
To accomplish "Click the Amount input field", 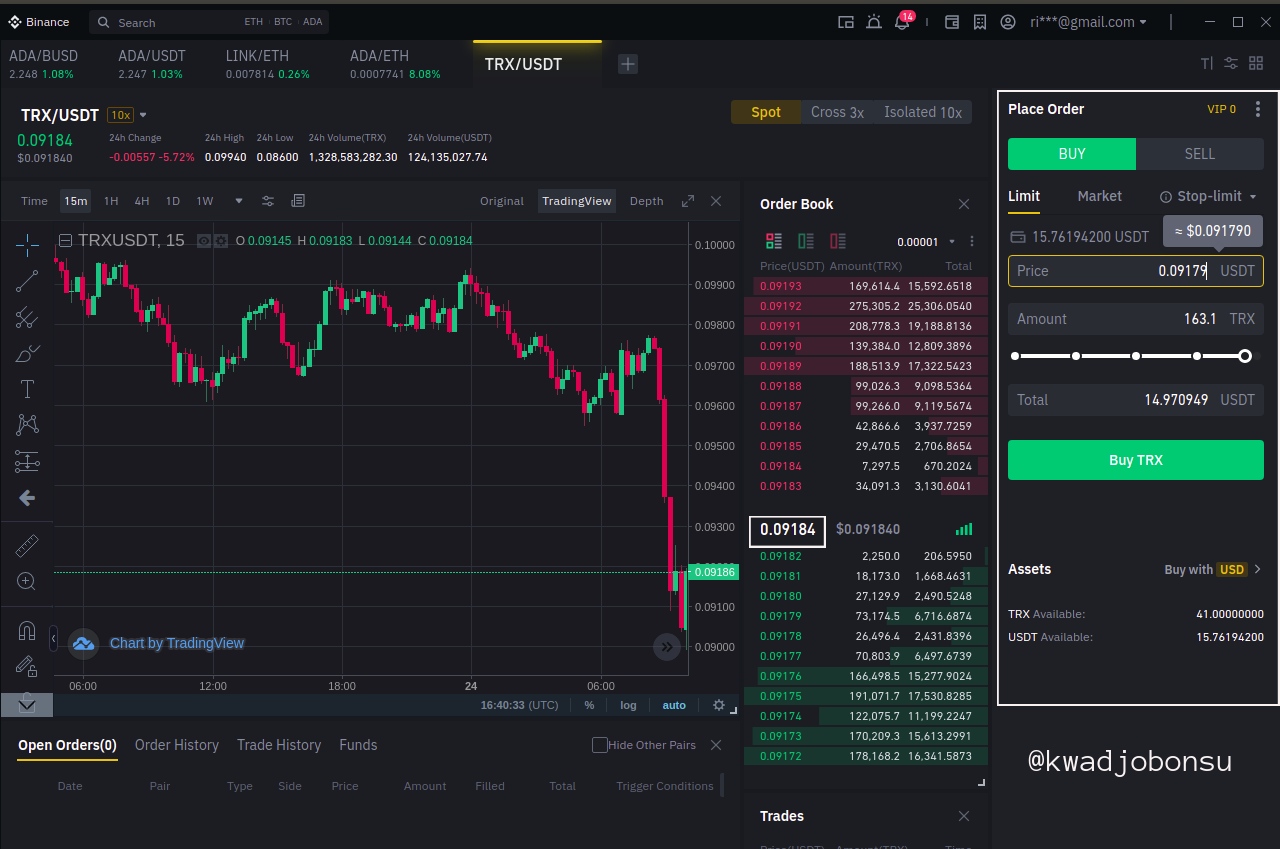I will (x=1136, y=319).
